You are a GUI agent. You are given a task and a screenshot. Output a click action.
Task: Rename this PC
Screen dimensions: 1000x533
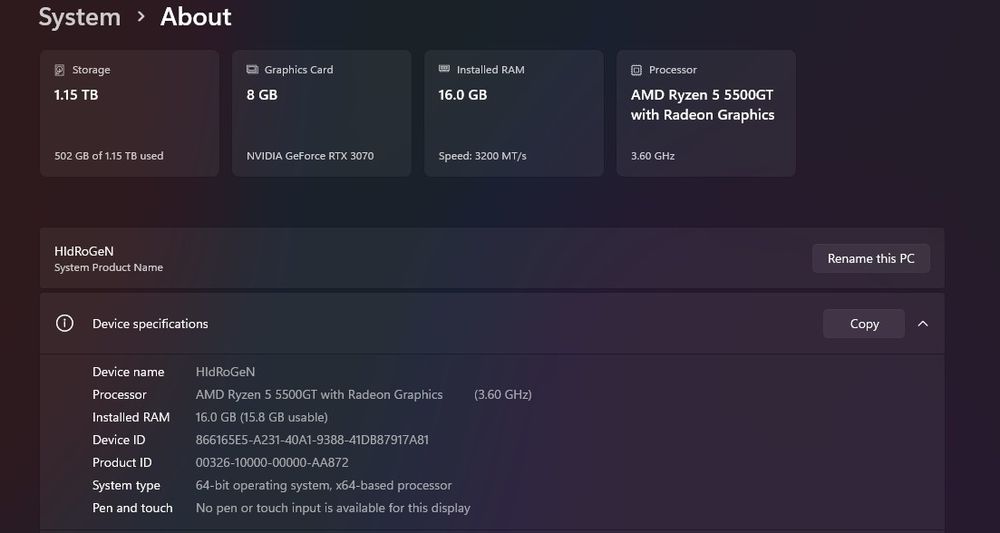pos(871,258)
